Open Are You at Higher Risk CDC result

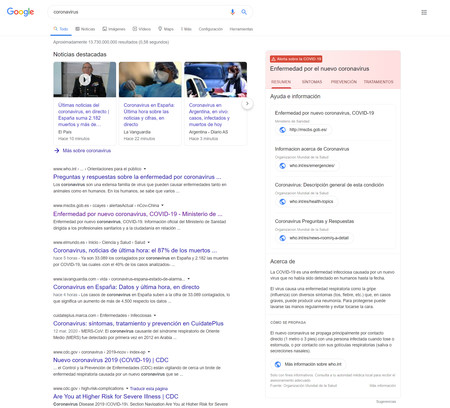point(116,397)
